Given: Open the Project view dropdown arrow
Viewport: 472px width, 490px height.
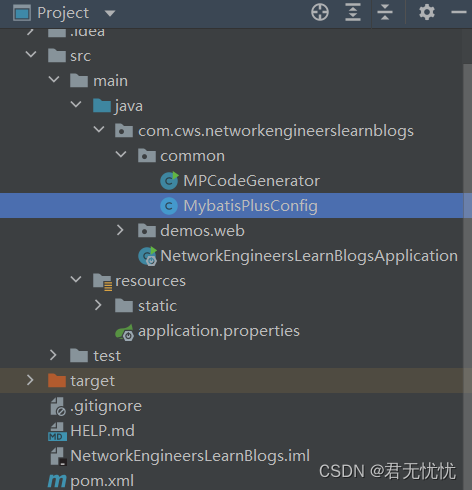Looking at the screenshot, I should [x=110, y=13].
